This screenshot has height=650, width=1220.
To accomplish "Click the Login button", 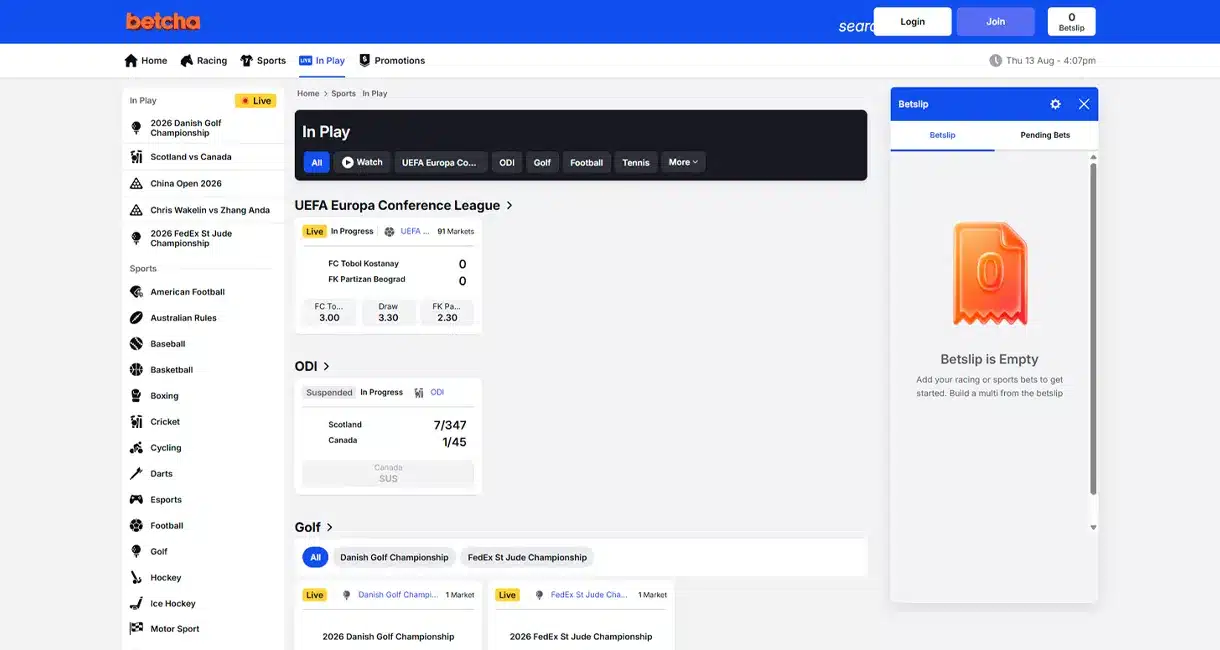I will pos(912,21).
